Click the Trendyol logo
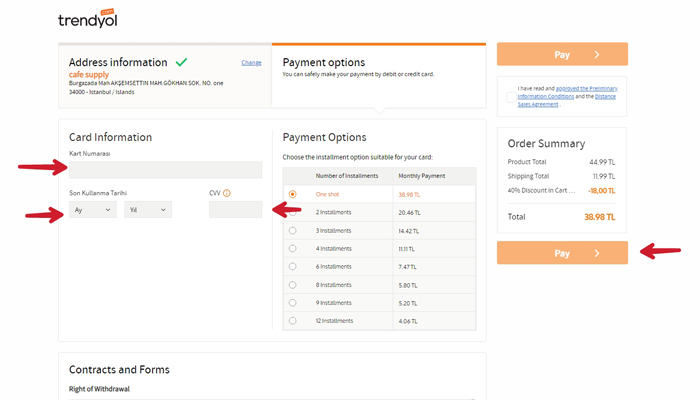The image size is (700, 400). point(87,19)
